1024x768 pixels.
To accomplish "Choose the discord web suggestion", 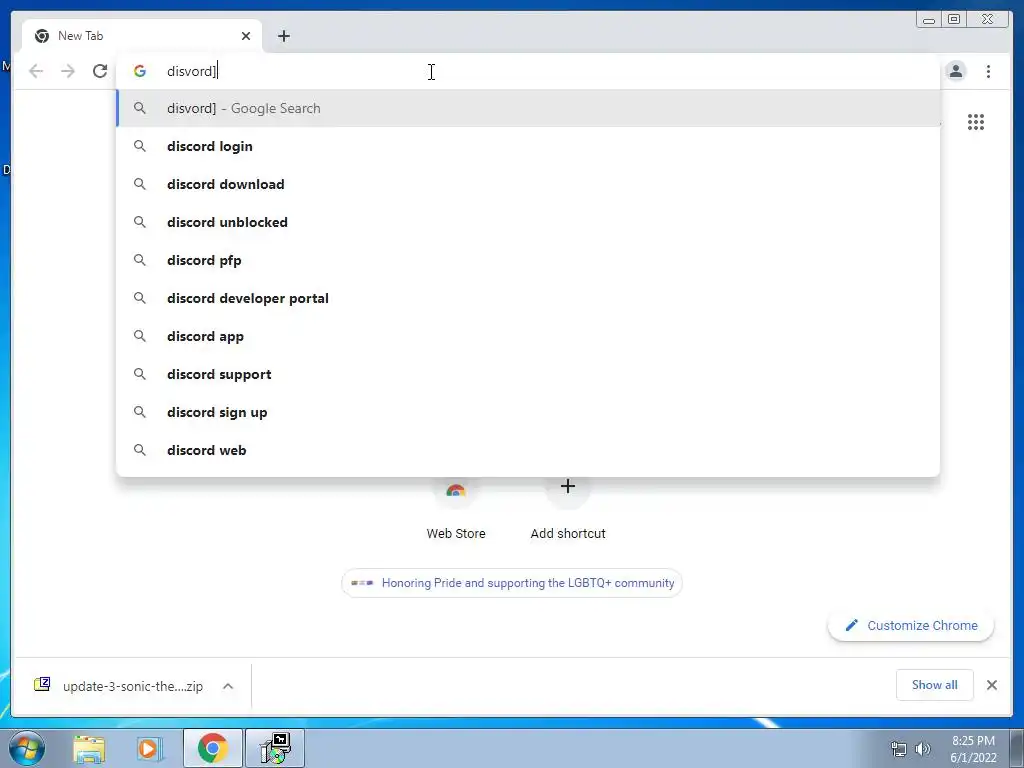I will click(528, 450).
